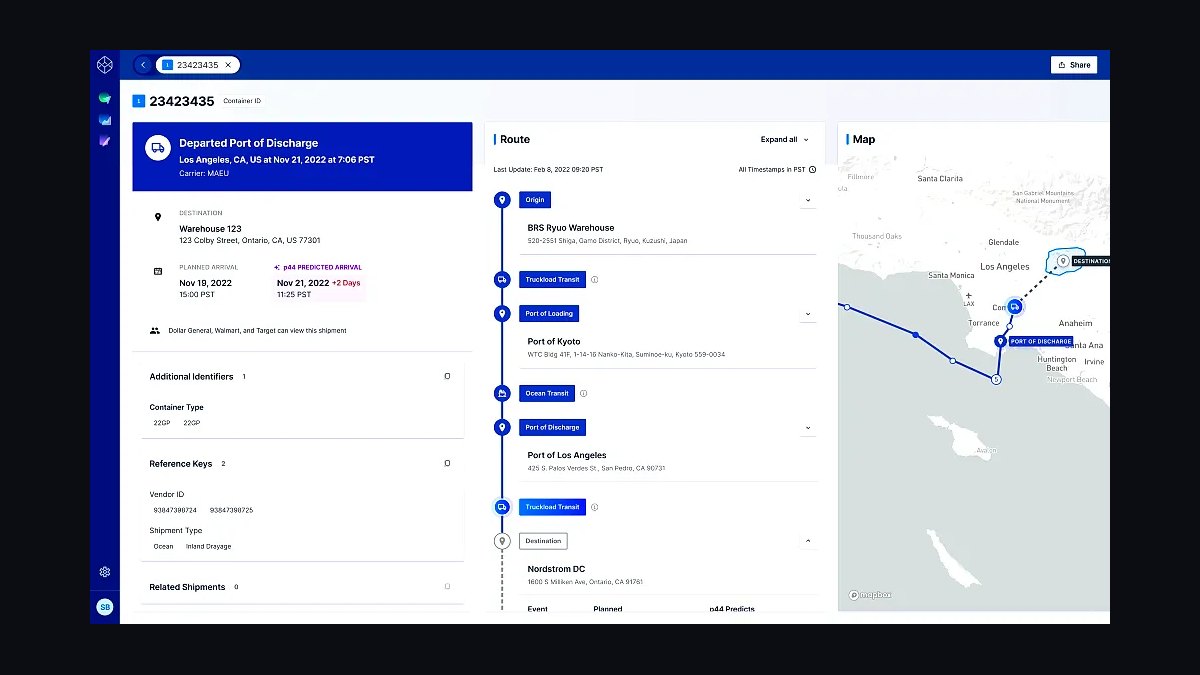Close the 23423435 tab

pyautogui.click(x=228, y=65)
